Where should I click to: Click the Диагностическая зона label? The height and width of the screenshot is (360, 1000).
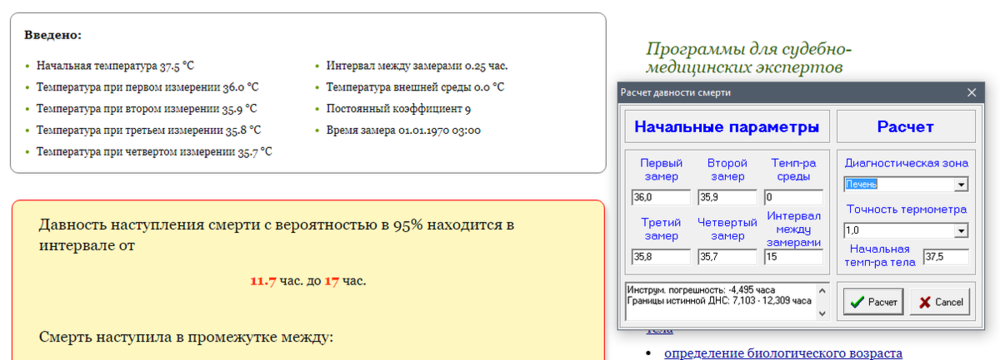click(x=906, y=163)
